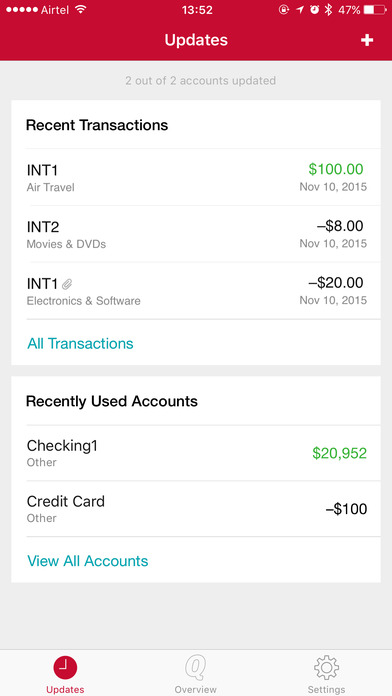Open View All Accounts link
The height and width of the screenshot is (696, 392).
pos(88,561)
